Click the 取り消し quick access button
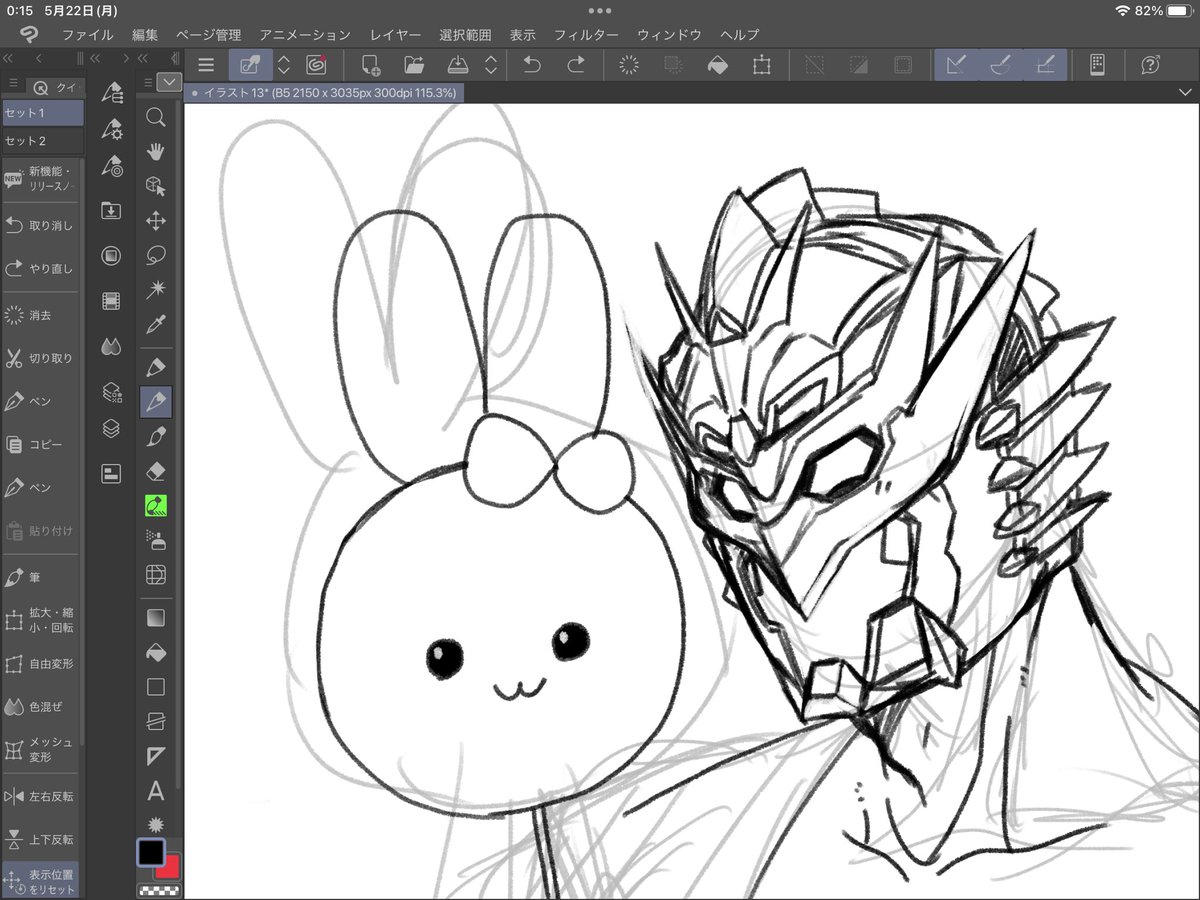 [40, 225]
